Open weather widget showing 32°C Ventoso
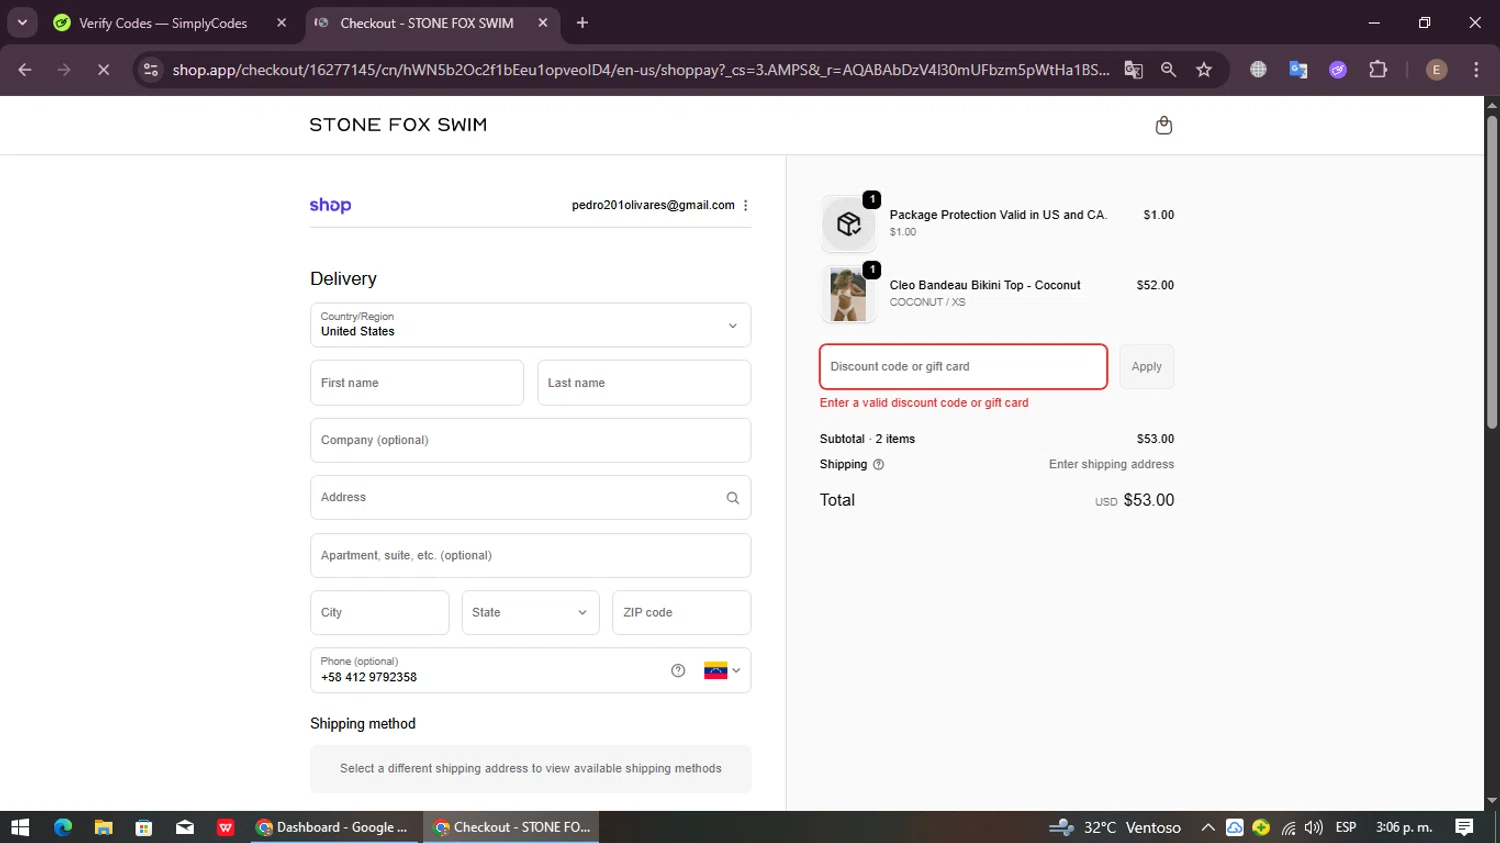Viewport: 1500px width, 843px height. point(1115,827)
